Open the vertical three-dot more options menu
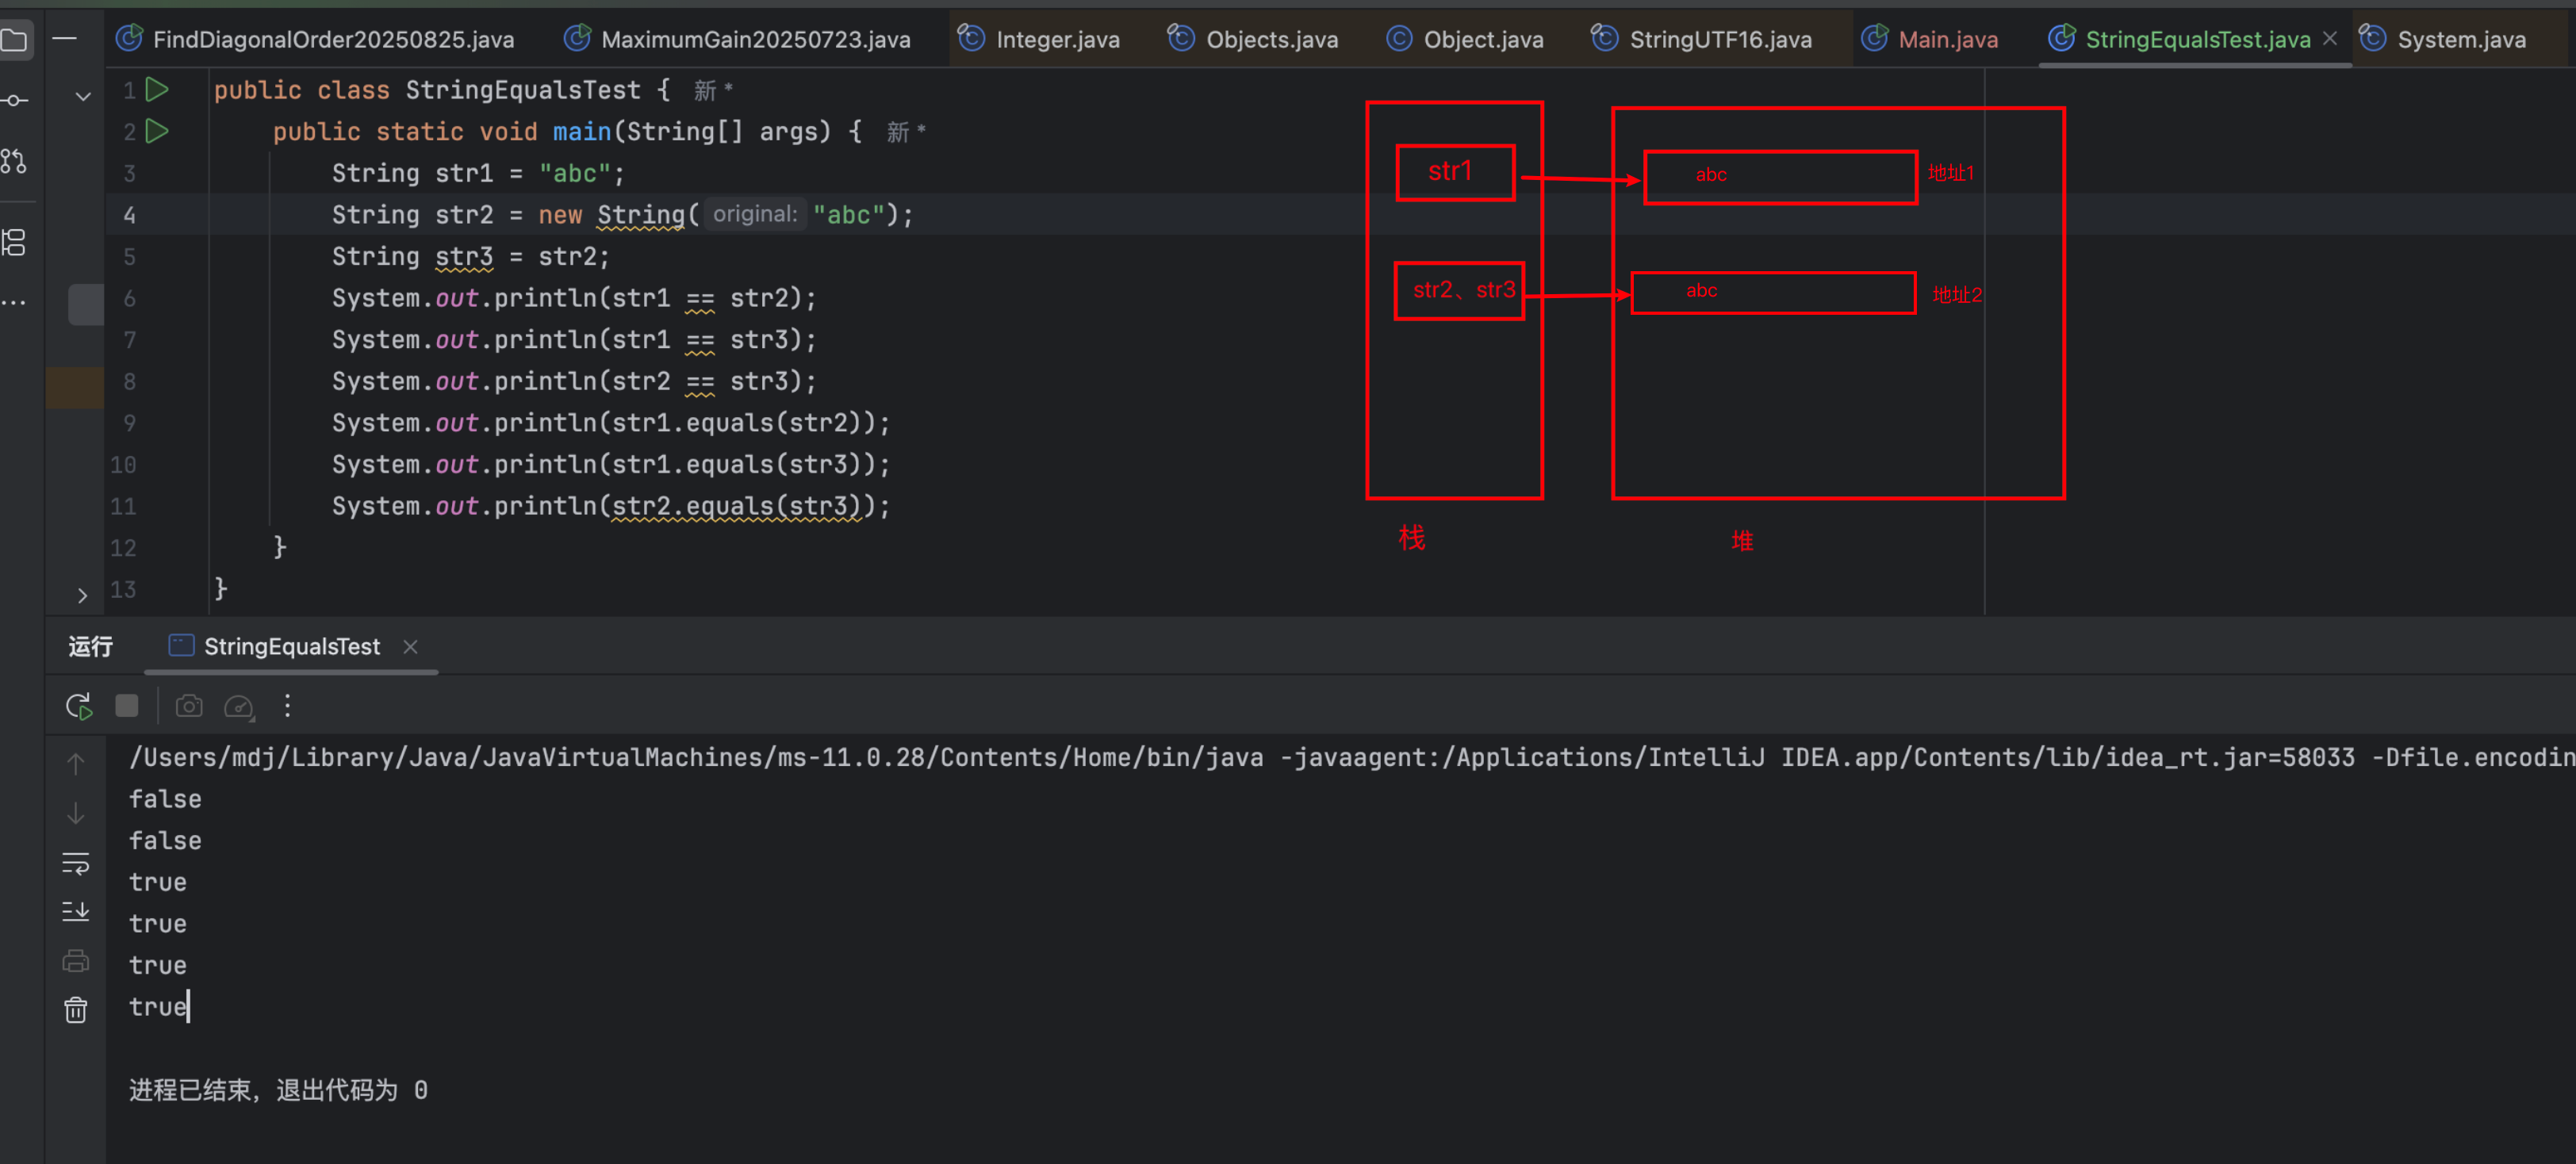Screen dimensions: 2576x1164 [288, 706]
